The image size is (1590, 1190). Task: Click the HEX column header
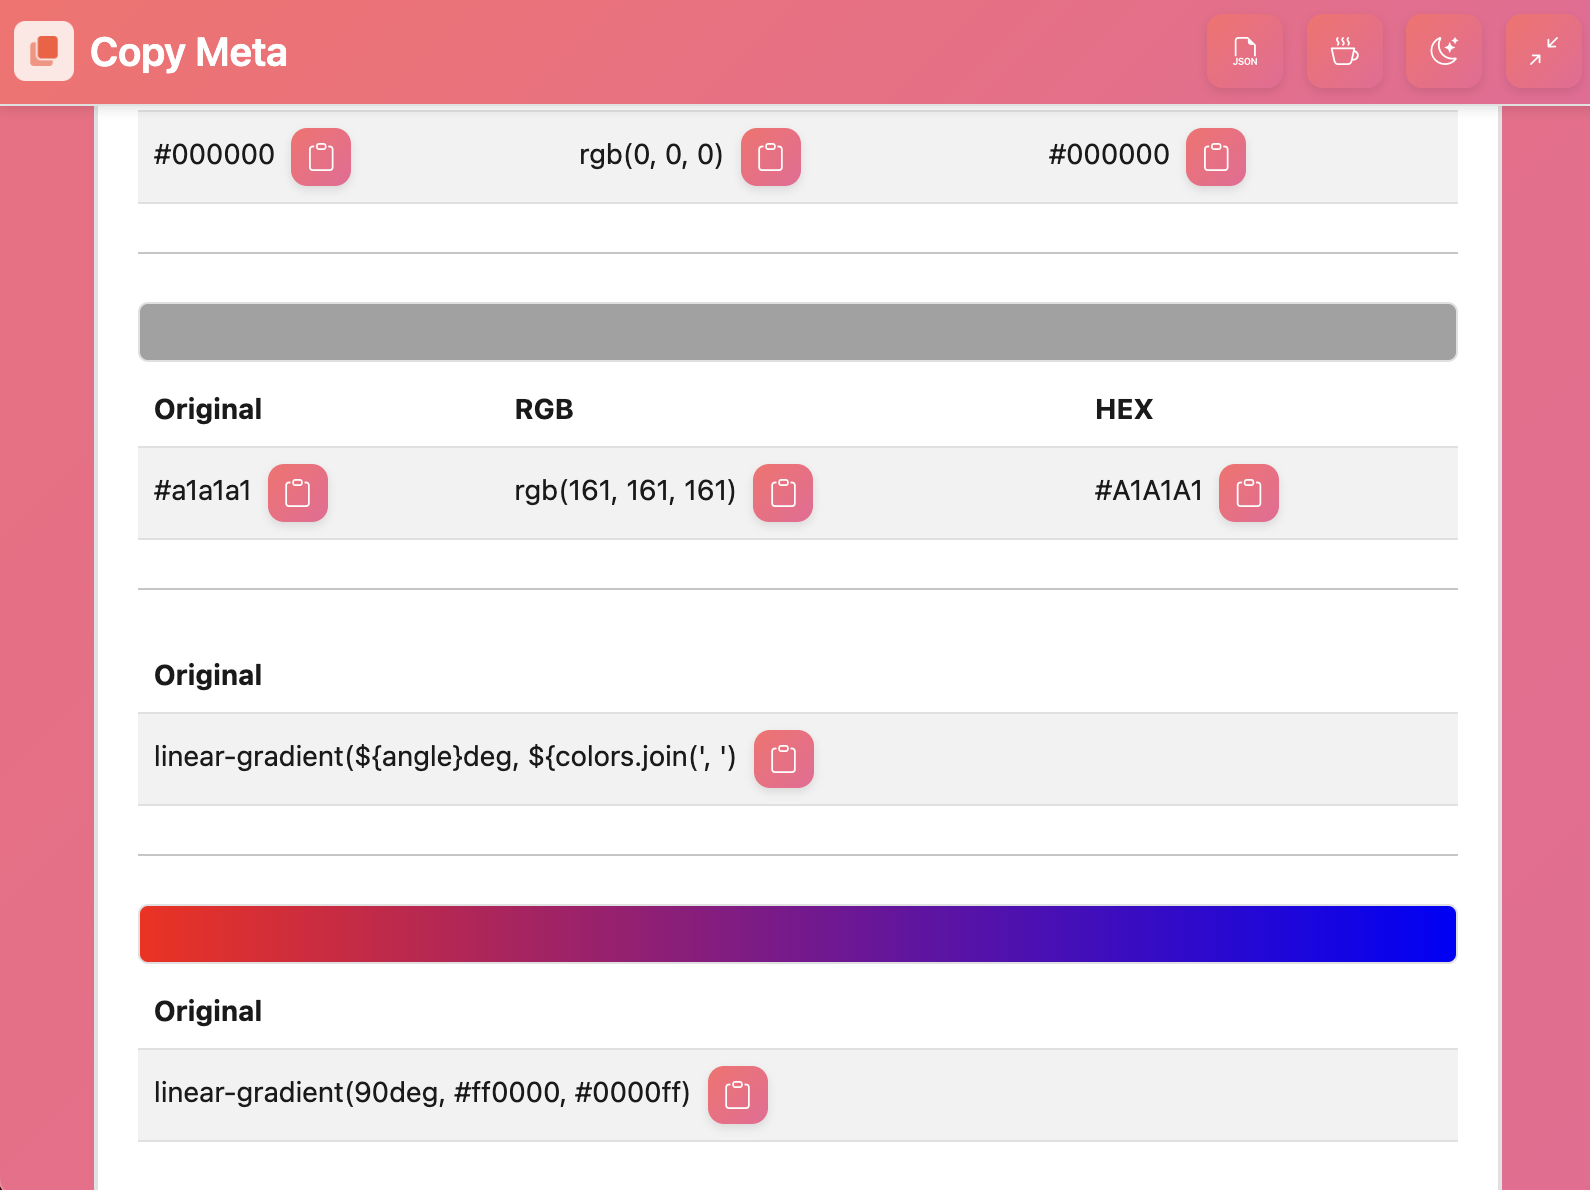[x=1124, y=409]
